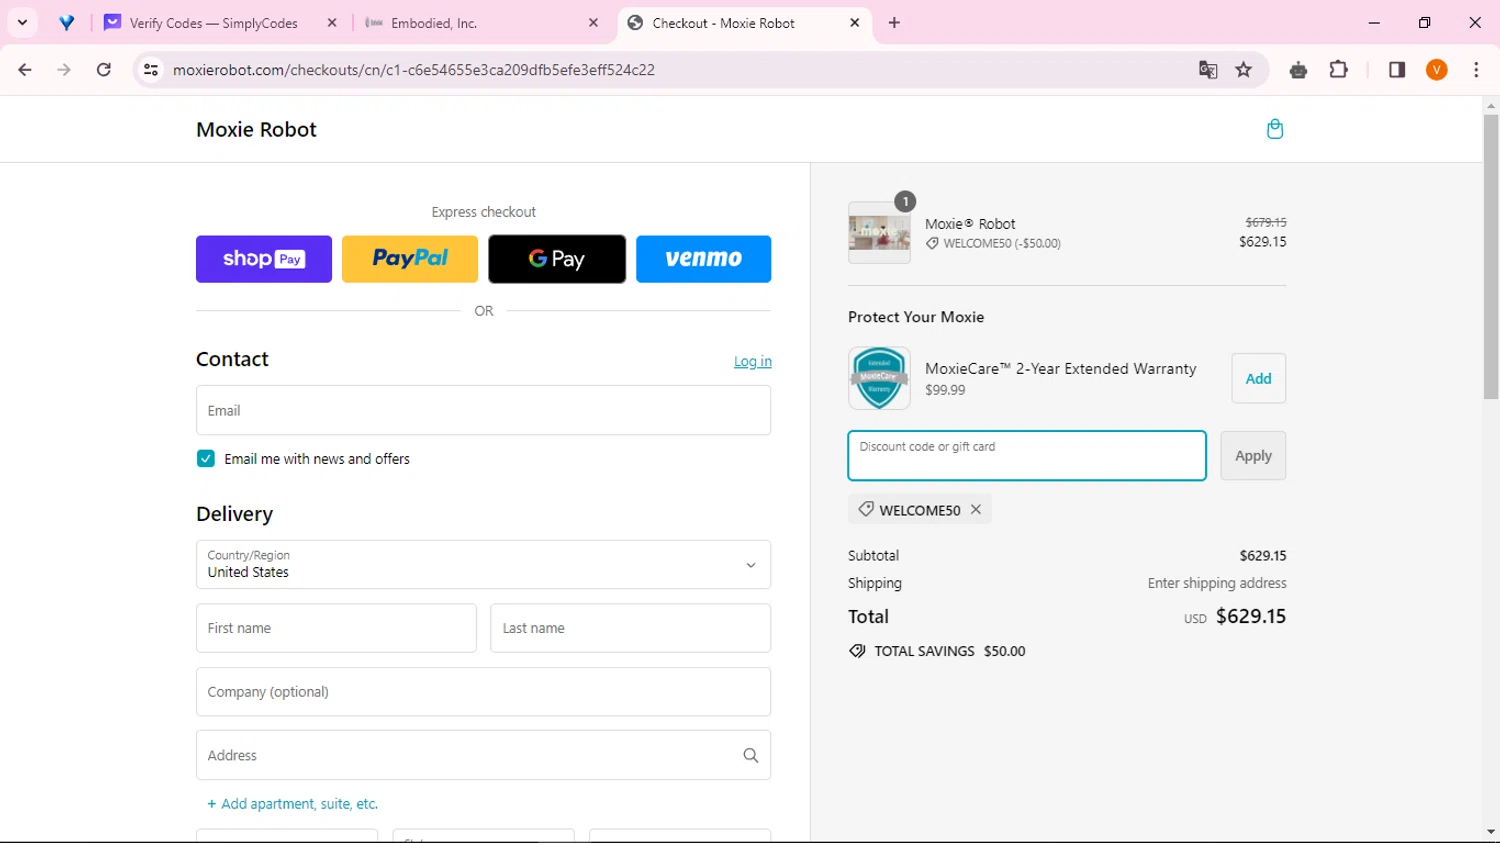
Task: Open the Moxie Robot product thumbnail
Action: (879, 233)
